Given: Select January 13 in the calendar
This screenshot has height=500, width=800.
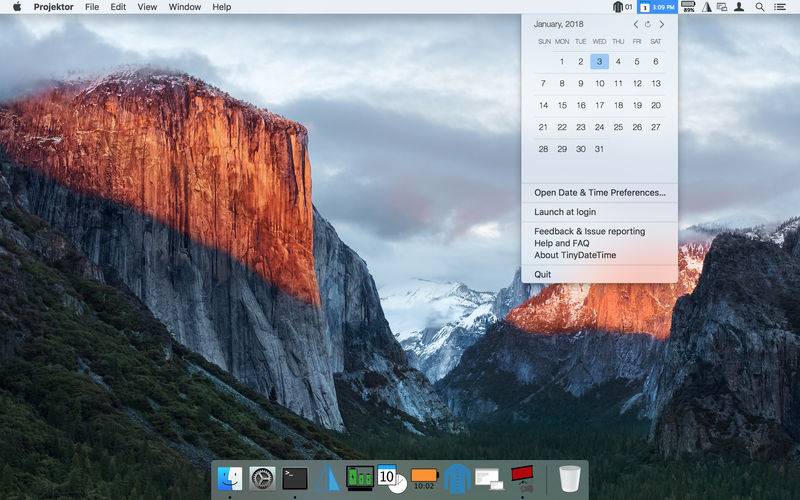Looking at the screenshot, I should (656, 83).
